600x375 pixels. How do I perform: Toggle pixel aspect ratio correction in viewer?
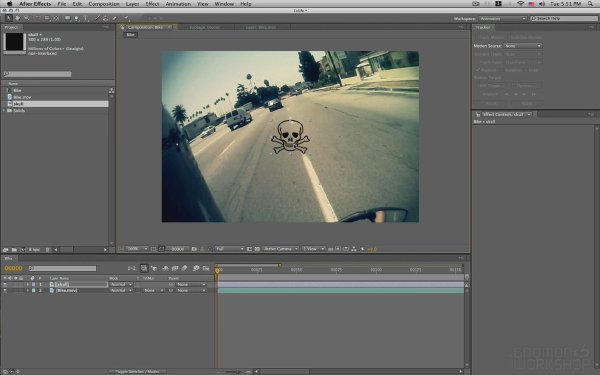331,249
